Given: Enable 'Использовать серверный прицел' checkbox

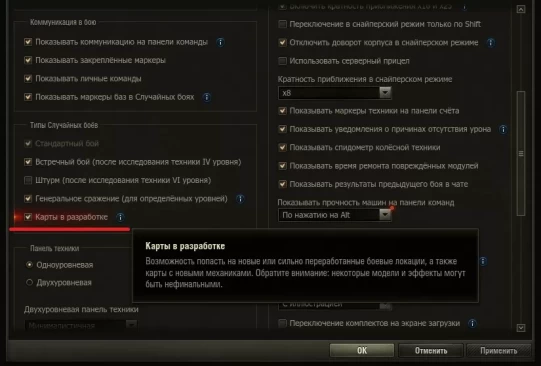Looking at the screenshot, I should [x=282, y=61].
